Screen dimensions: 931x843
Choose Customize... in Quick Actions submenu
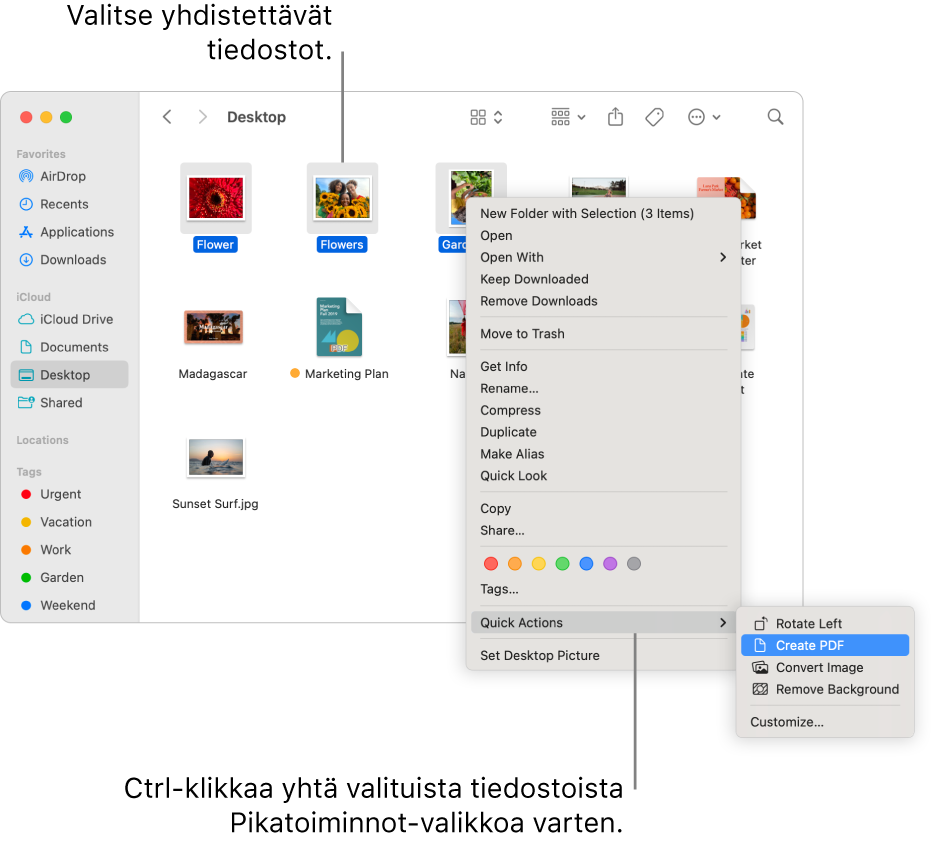[x=825, y=722]
